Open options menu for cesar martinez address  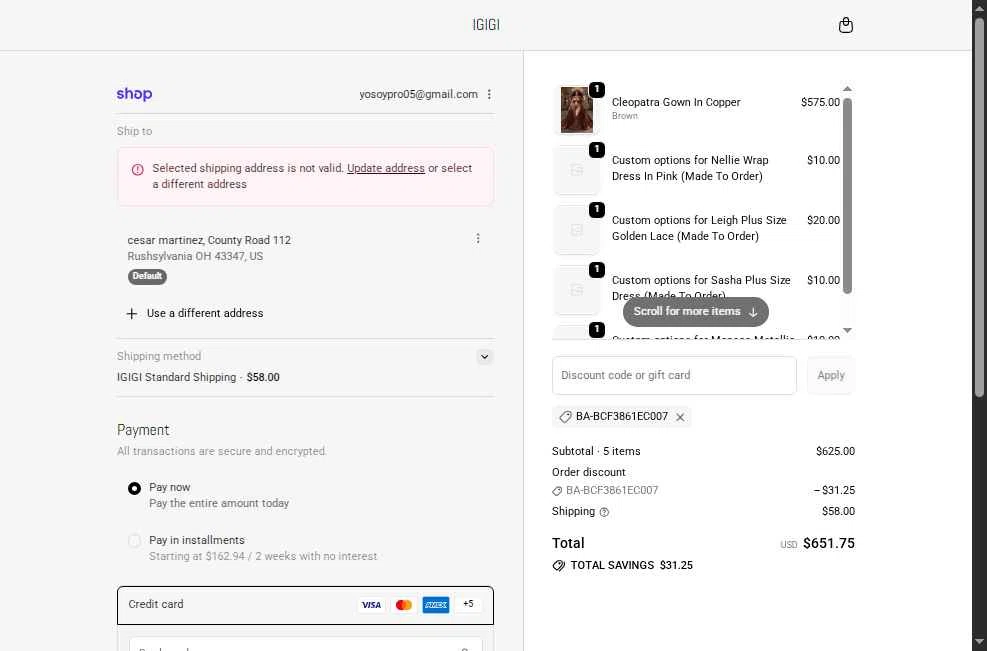click(x=478, y=239)
